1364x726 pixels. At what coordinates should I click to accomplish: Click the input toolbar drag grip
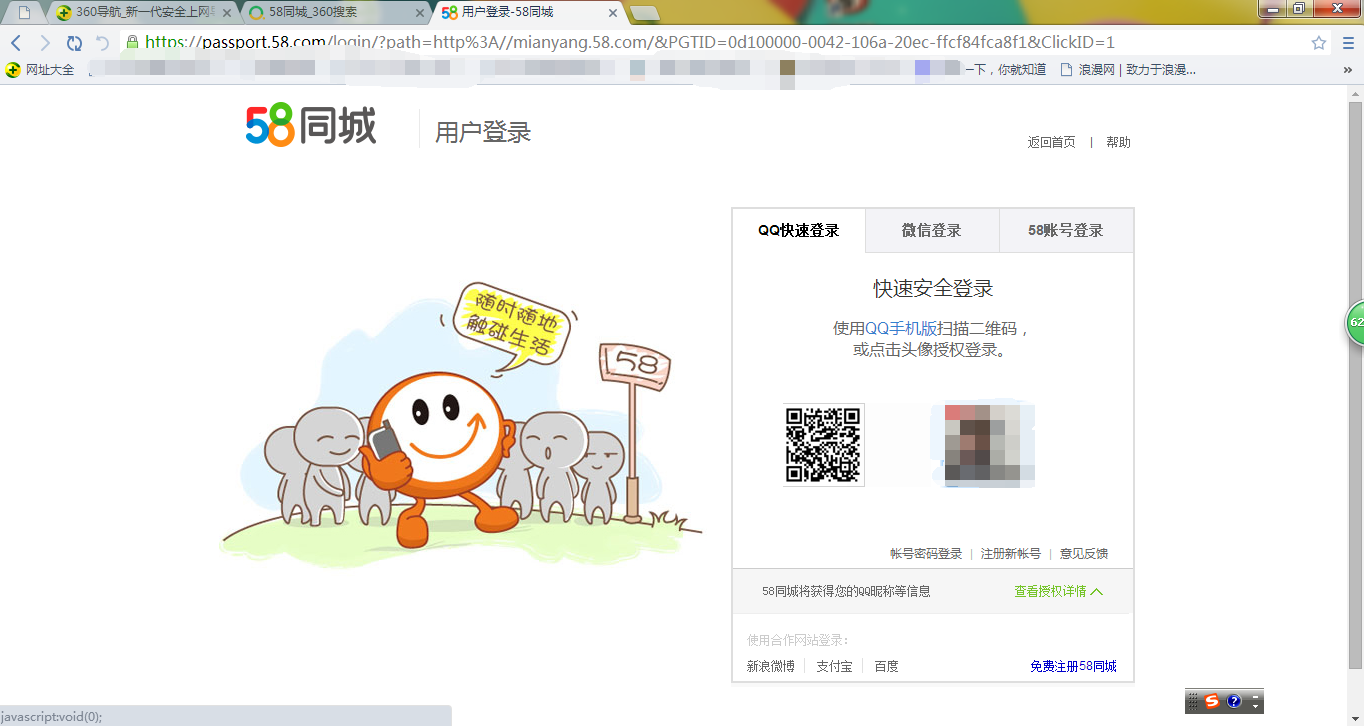1193,702
